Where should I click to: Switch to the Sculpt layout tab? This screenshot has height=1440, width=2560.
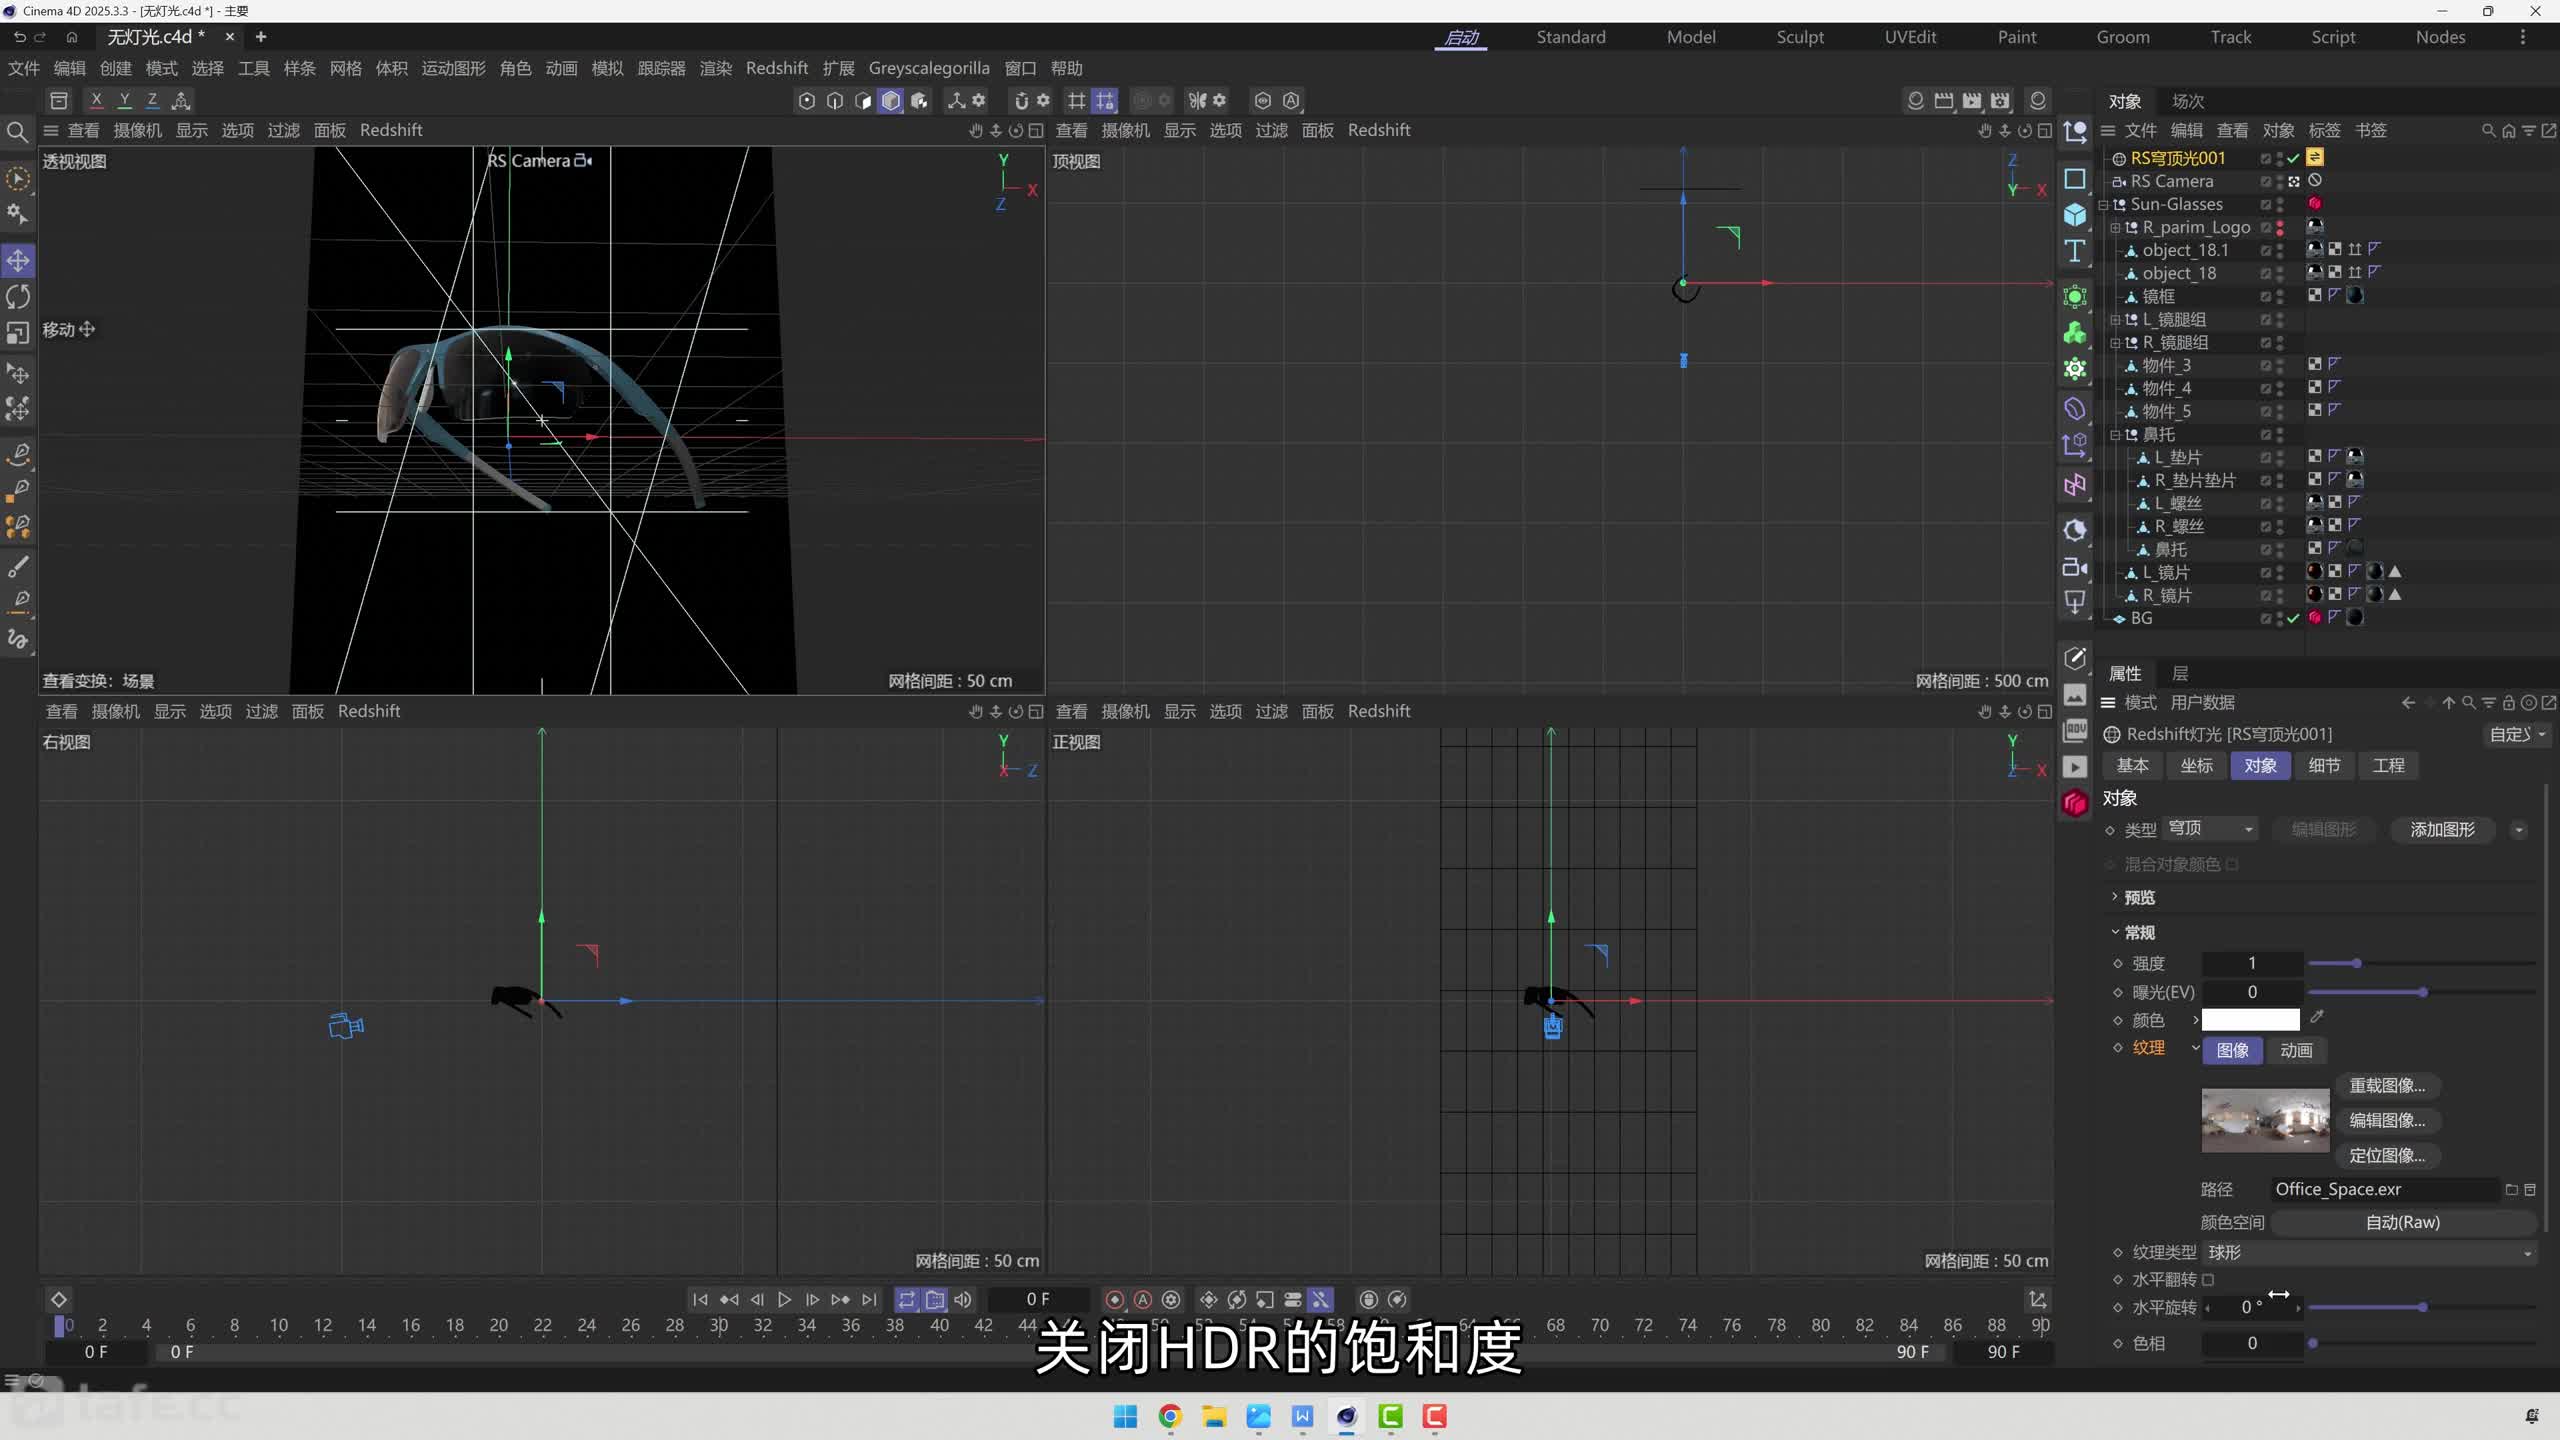(1800, 37)
